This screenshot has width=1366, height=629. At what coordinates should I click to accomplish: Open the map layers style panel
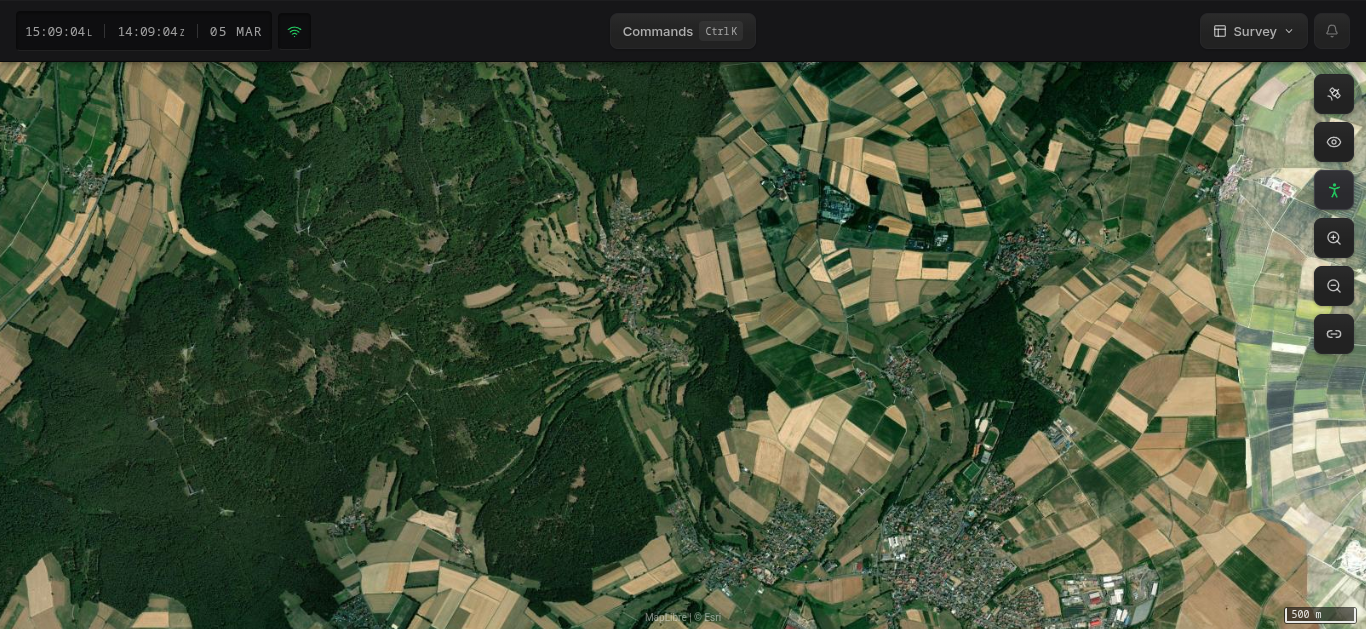(x=1334, y=94)
